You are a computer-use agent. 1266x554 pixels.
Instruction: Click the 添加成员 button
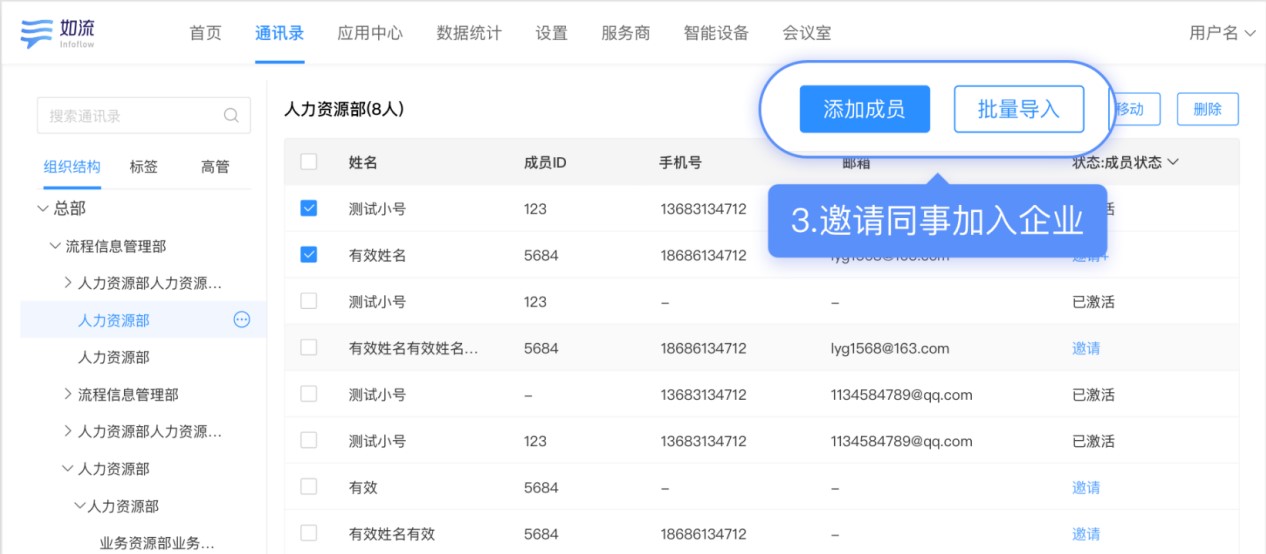(x=864, y=109)
